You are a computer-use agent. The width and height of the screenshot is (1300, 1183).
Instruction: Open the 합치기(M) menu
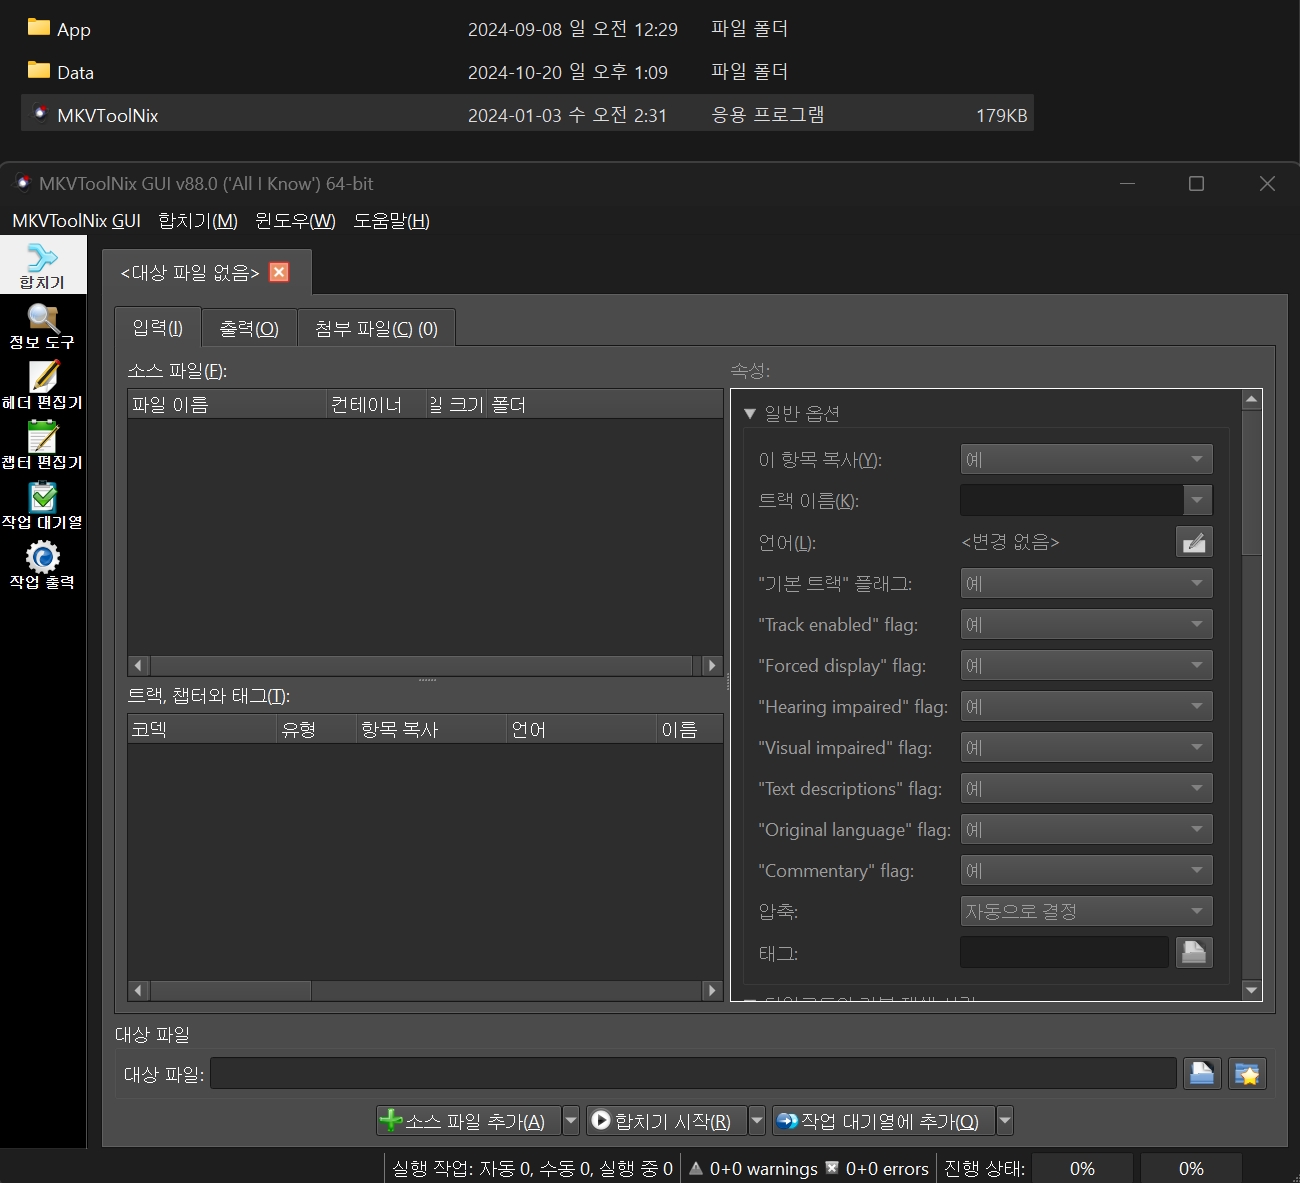pos(198,220)
